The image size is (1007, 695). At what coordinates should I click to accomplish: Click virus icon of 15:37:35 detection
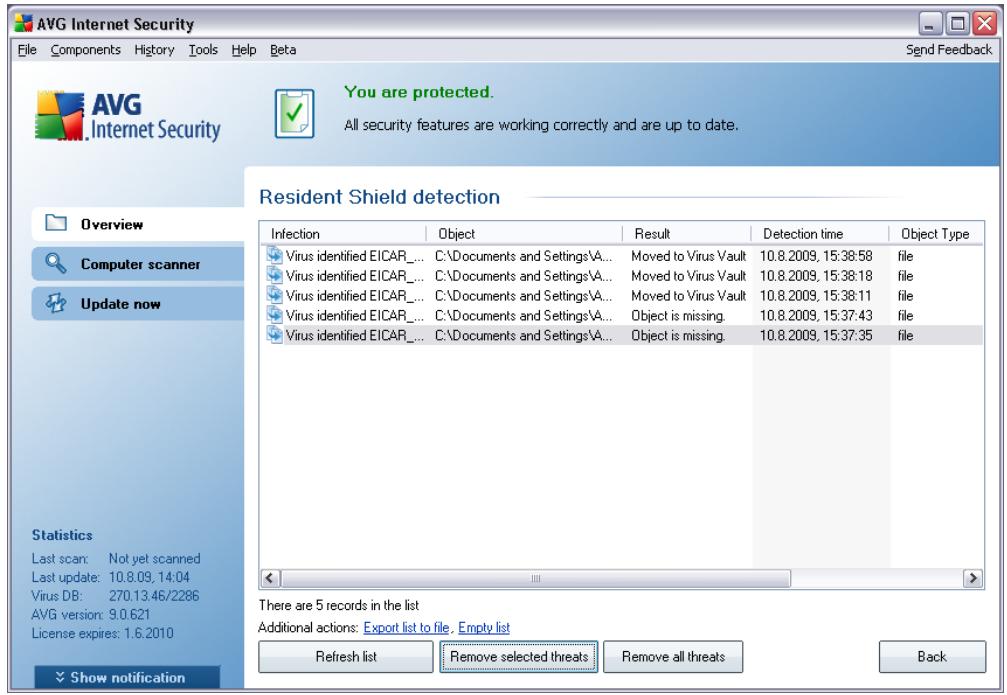(x=275, y=335)
